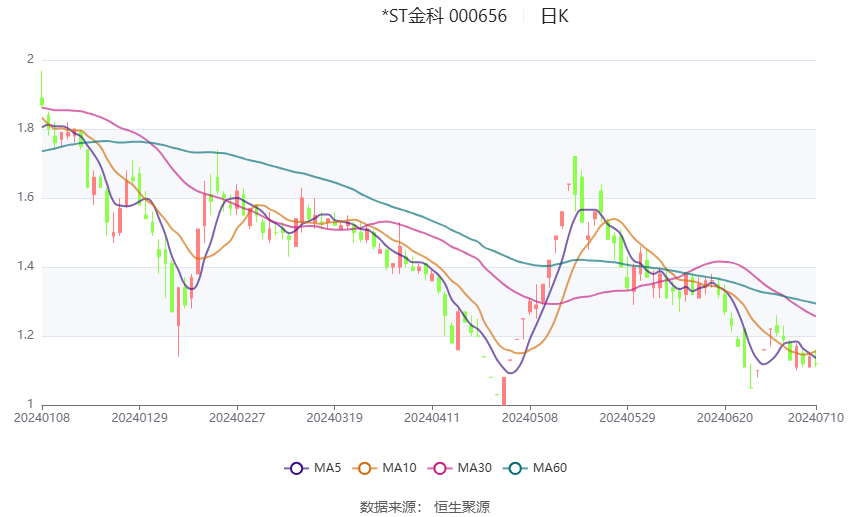Viewport: 850px width, 517px height.
Task: Click the 恒生聚源 data source text
Action: pos(462,507)
